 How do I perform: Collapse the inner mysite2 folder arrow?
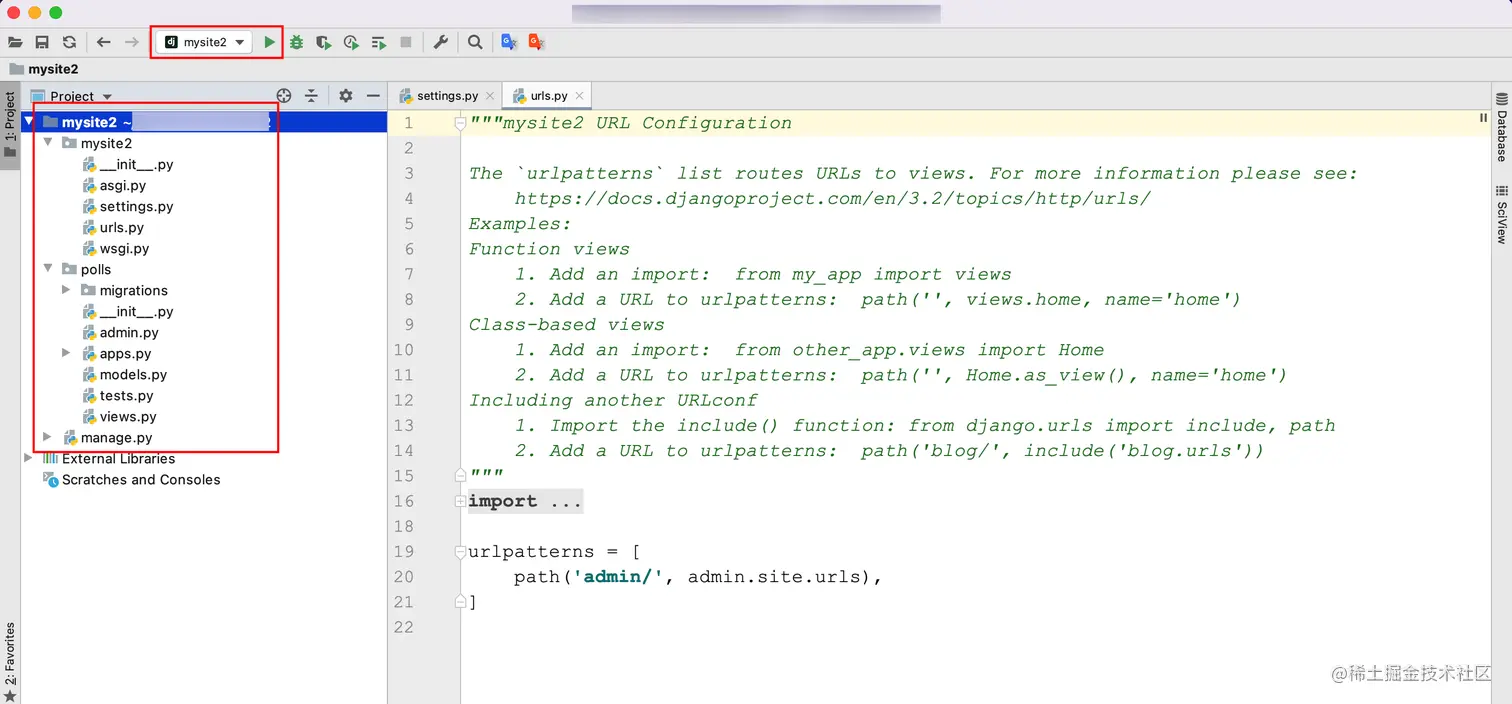pos(48,143)
